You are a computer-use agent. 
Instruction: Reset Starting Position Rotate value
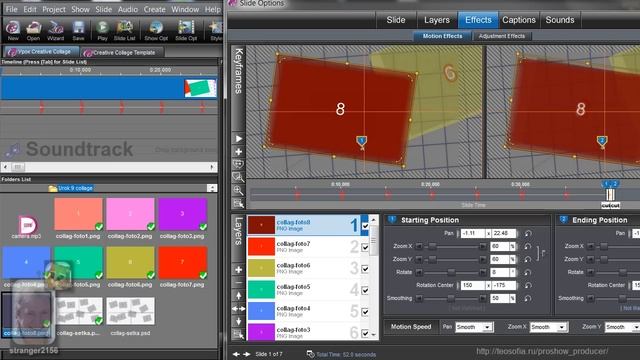click(x=528, y=272)
